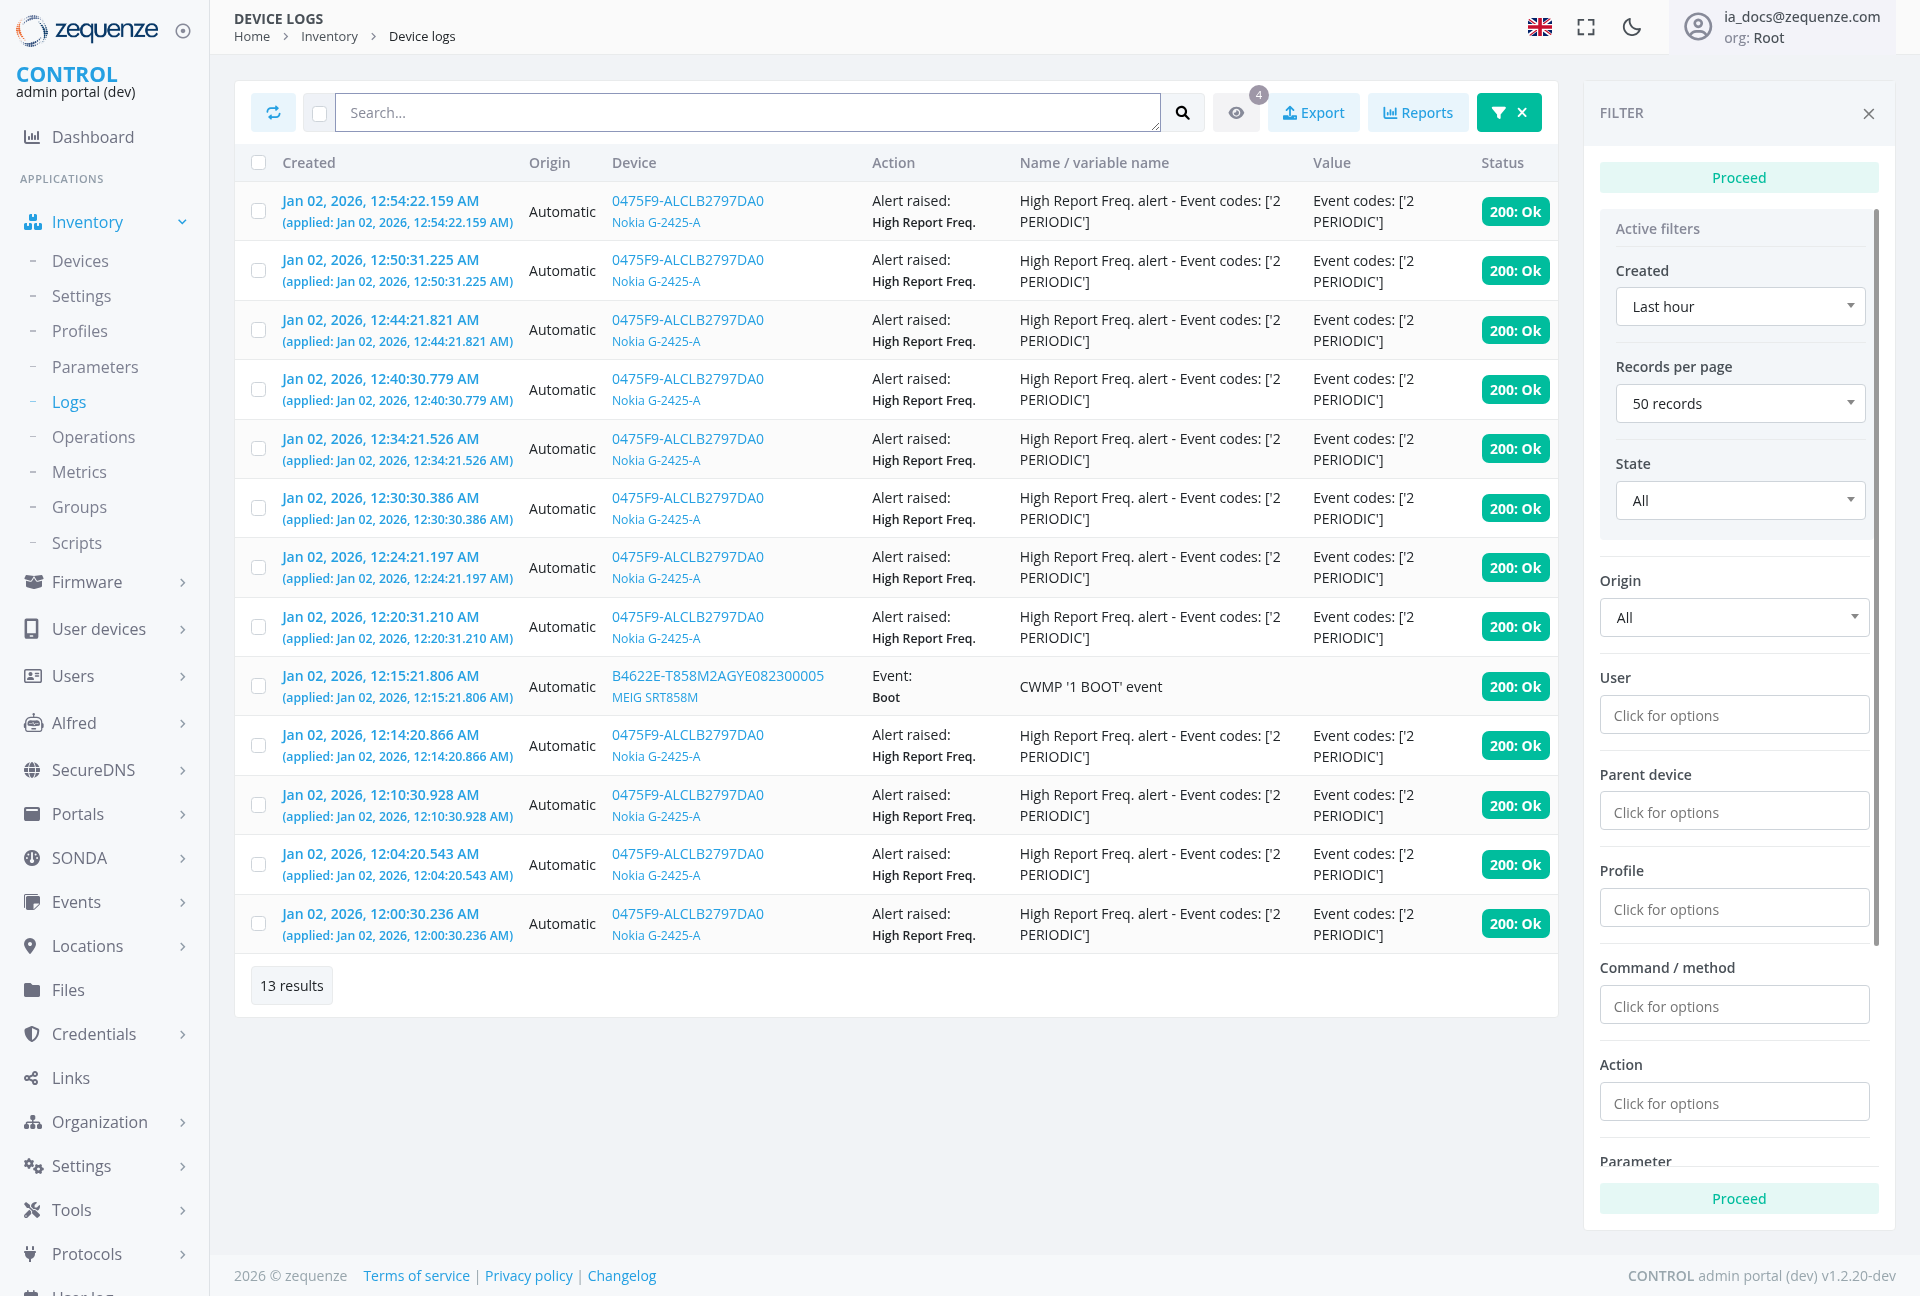
Task: Enter fullscreen mode icon
Action: (1586, 27)
